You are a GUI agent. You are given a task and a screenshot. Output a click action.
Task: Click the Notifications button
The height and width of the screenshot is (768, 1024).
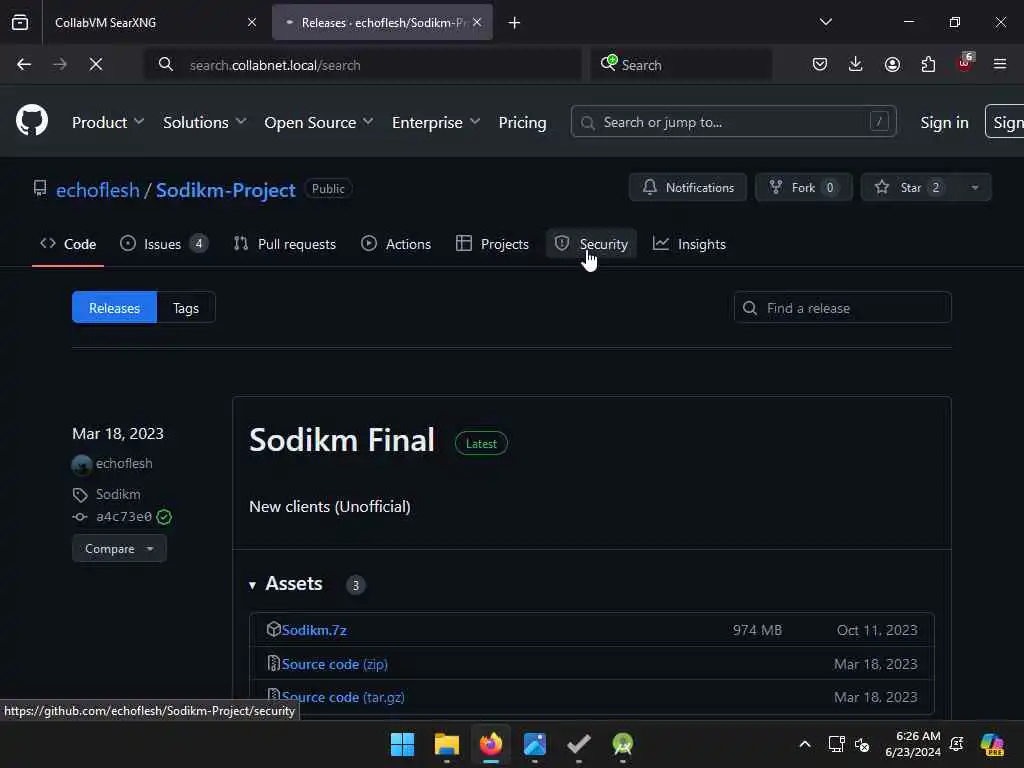688,187
